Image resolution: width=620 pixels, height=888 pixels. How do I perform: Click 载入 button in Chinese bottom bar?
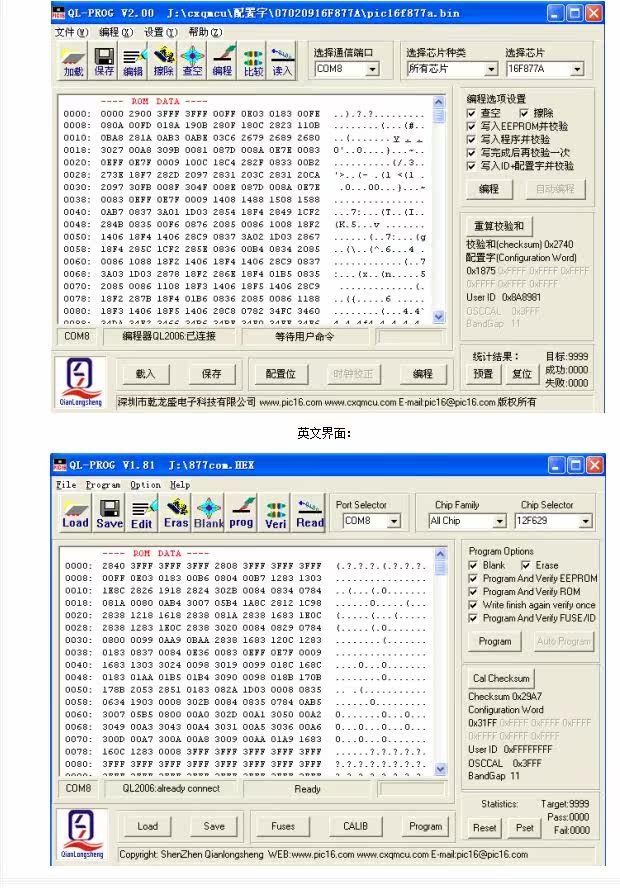coord(145,374)
